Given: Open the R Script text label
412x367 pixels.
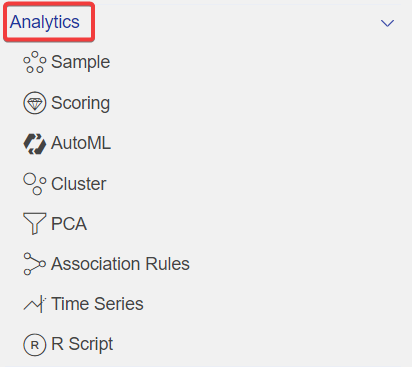Looking at the screenshot, I should 82,344.
